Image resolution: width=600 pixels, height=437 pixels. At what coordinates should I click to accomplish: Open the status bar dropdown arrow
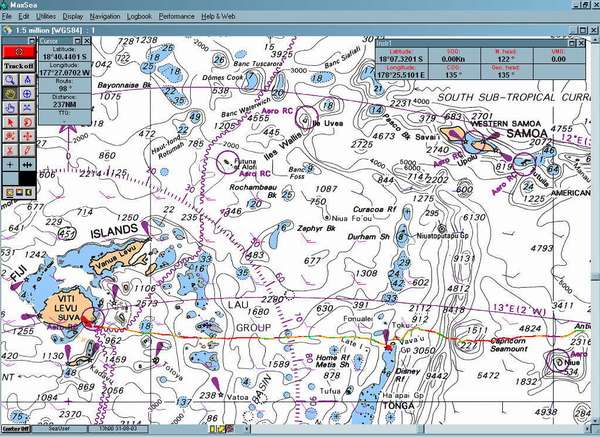247,429
